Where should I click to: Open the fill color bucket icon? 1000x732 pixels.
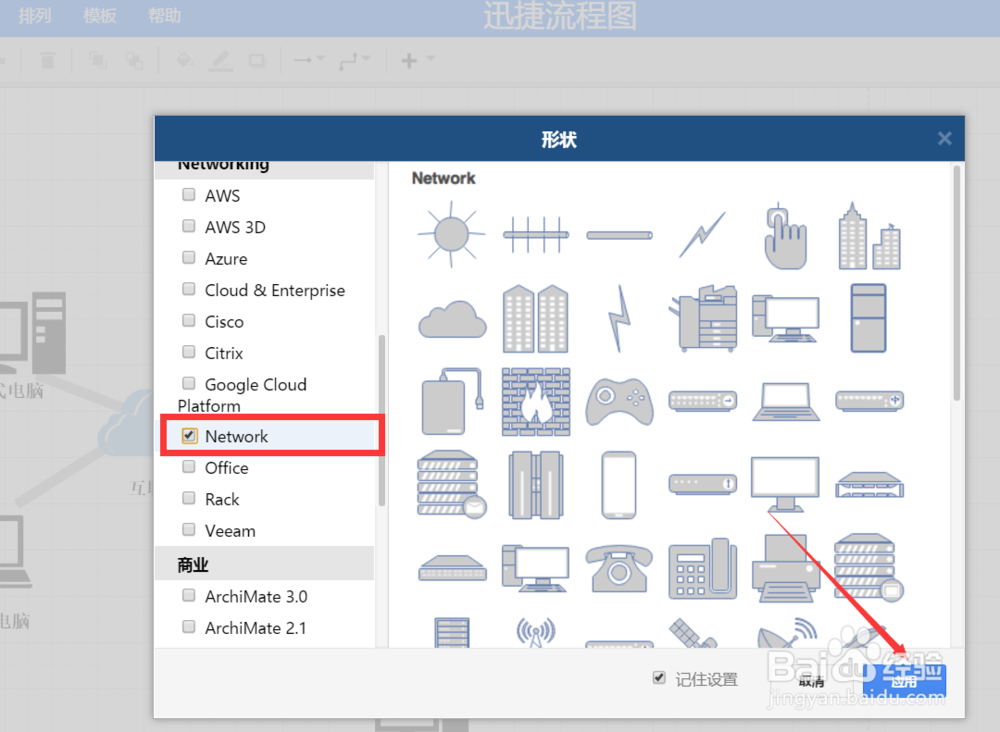coord(184,60)
